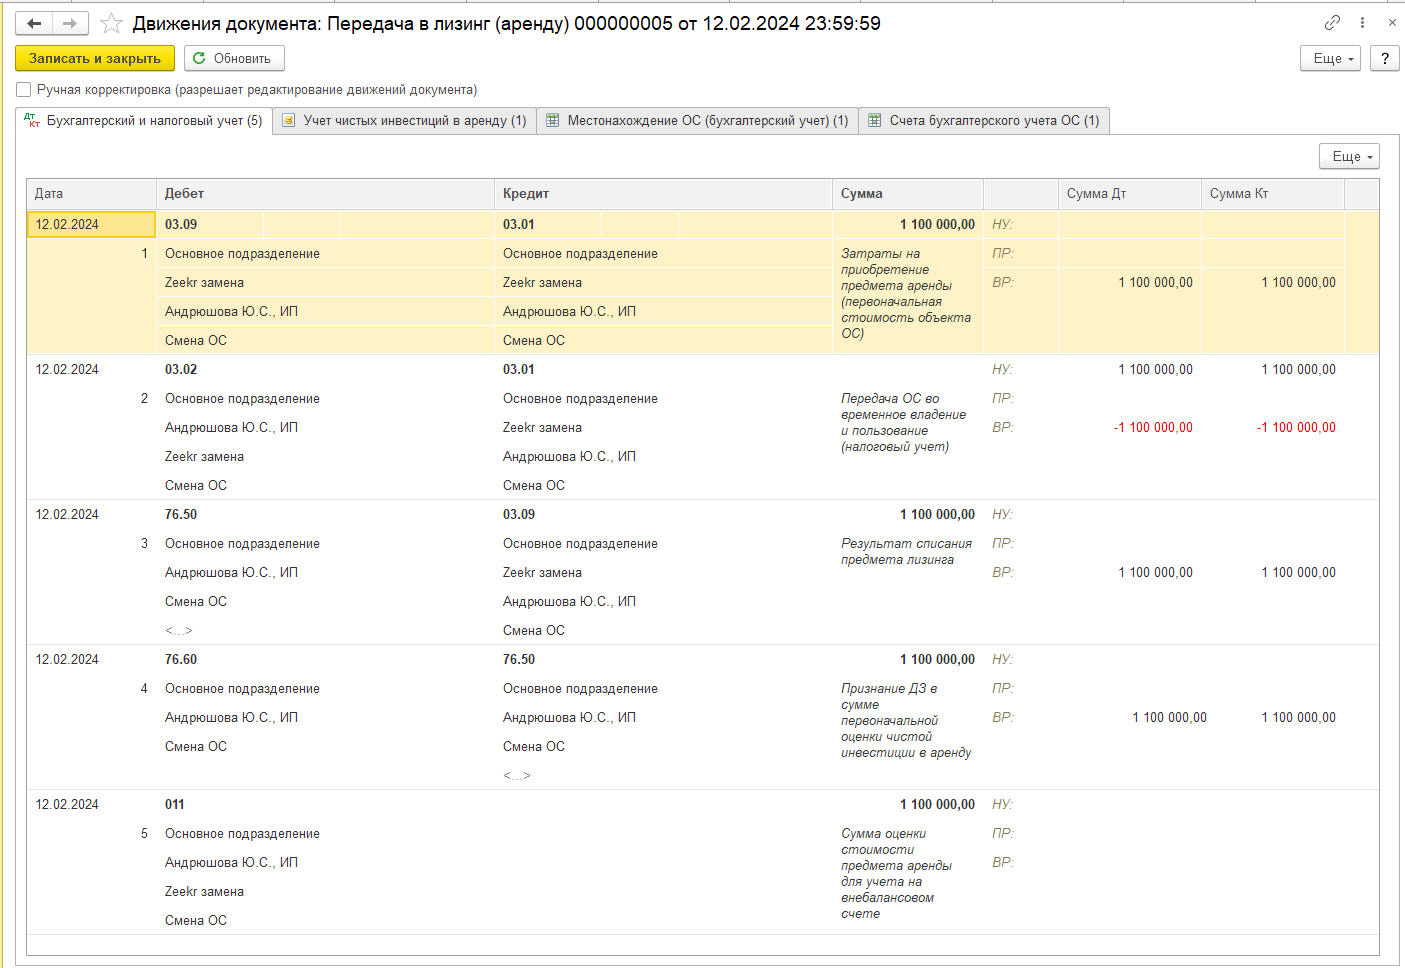Close the document movements window
The image size is (1405, 968).
[1391, 22]
